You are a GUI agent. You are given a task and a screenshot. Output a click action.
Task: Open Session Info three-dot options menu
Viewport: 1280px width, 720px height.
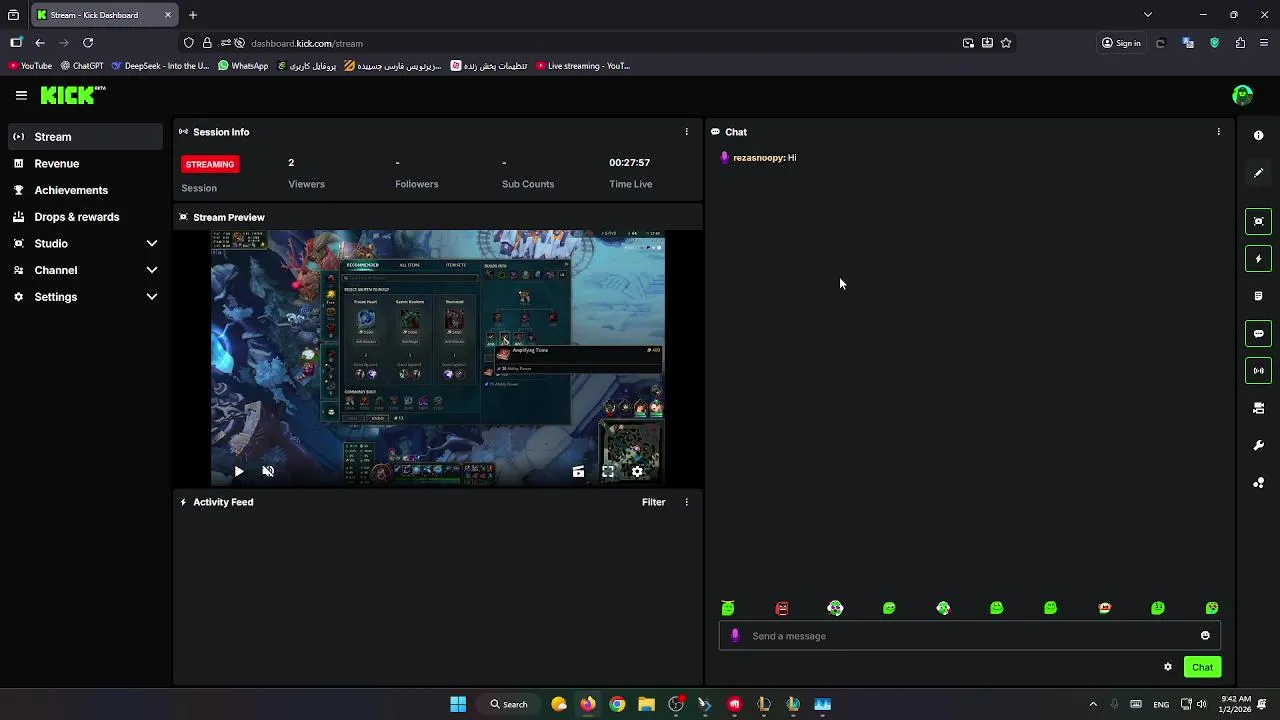tap(686, 132)
